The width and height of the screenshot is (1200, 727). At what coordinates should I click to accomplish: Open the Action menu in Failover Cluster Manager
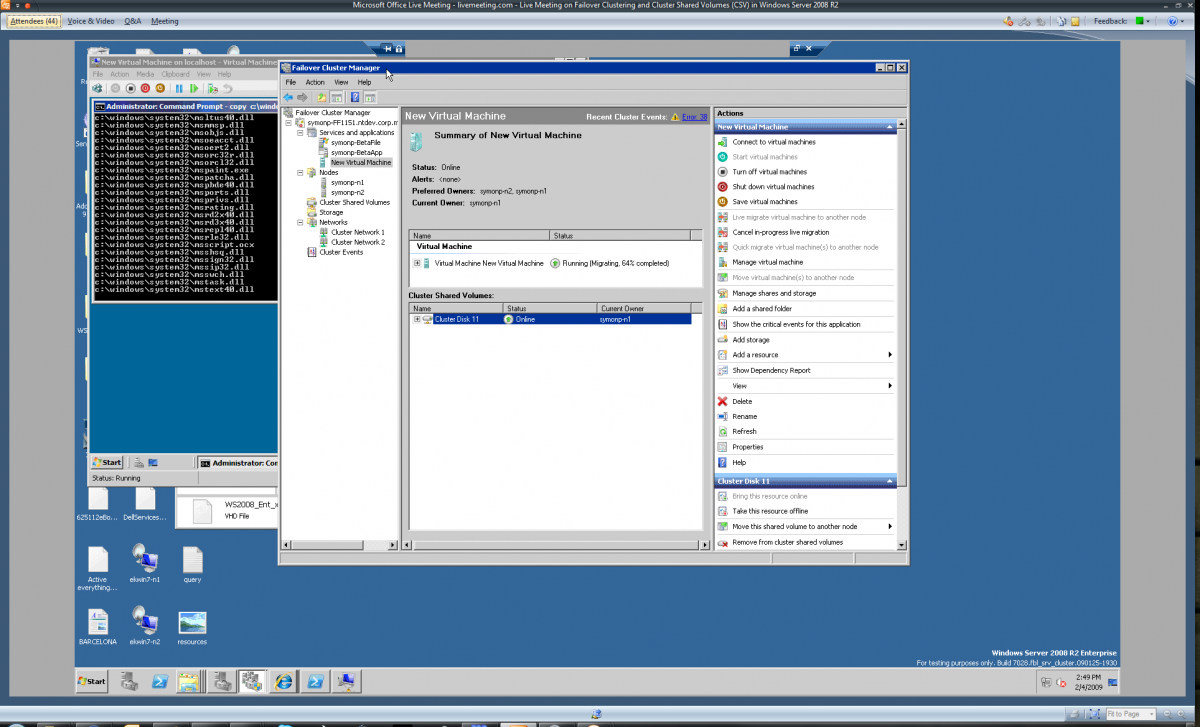tap(315, 82)
